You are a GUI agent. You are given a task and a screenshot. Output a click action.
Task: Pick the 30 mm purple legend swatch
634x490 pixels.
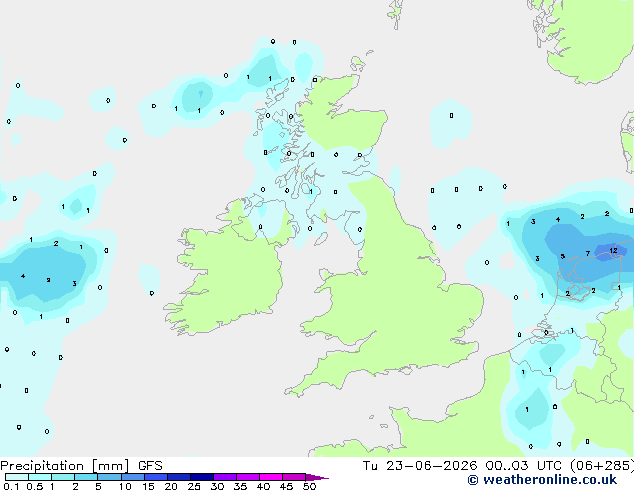(224, 477)
